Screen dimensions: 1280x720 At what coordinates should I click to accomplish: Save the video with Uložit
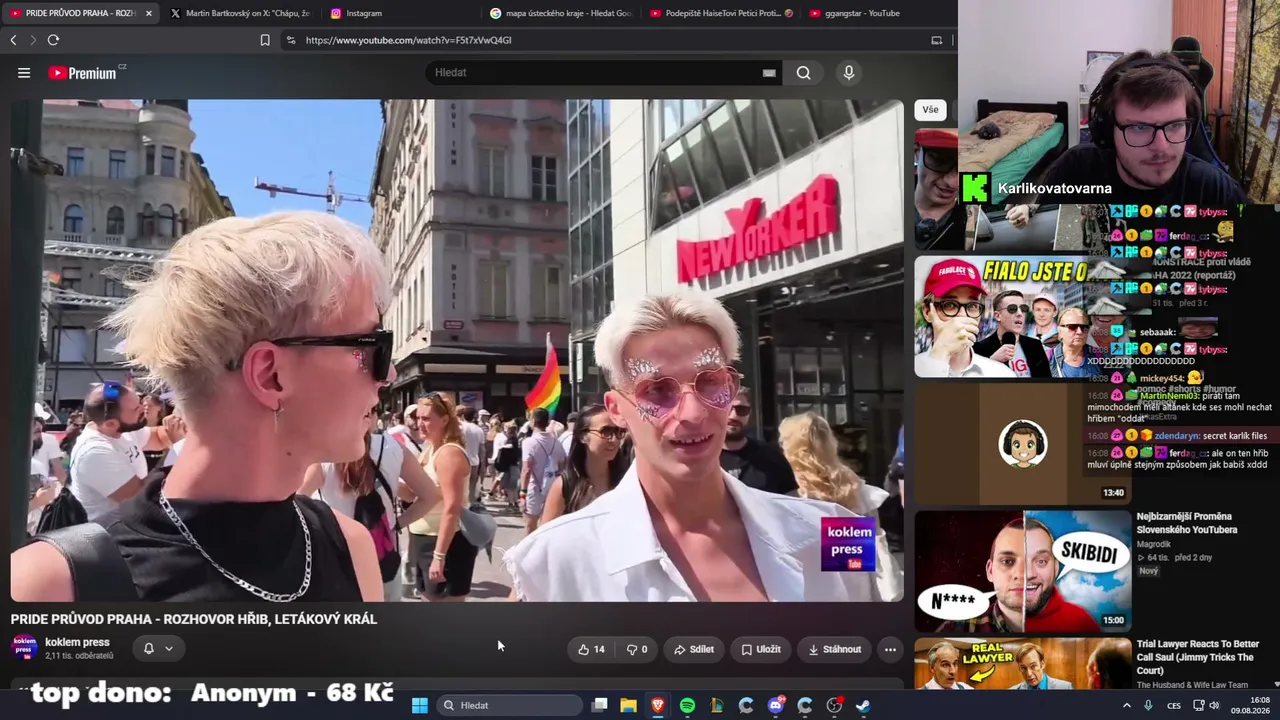(x=760, y=649)
